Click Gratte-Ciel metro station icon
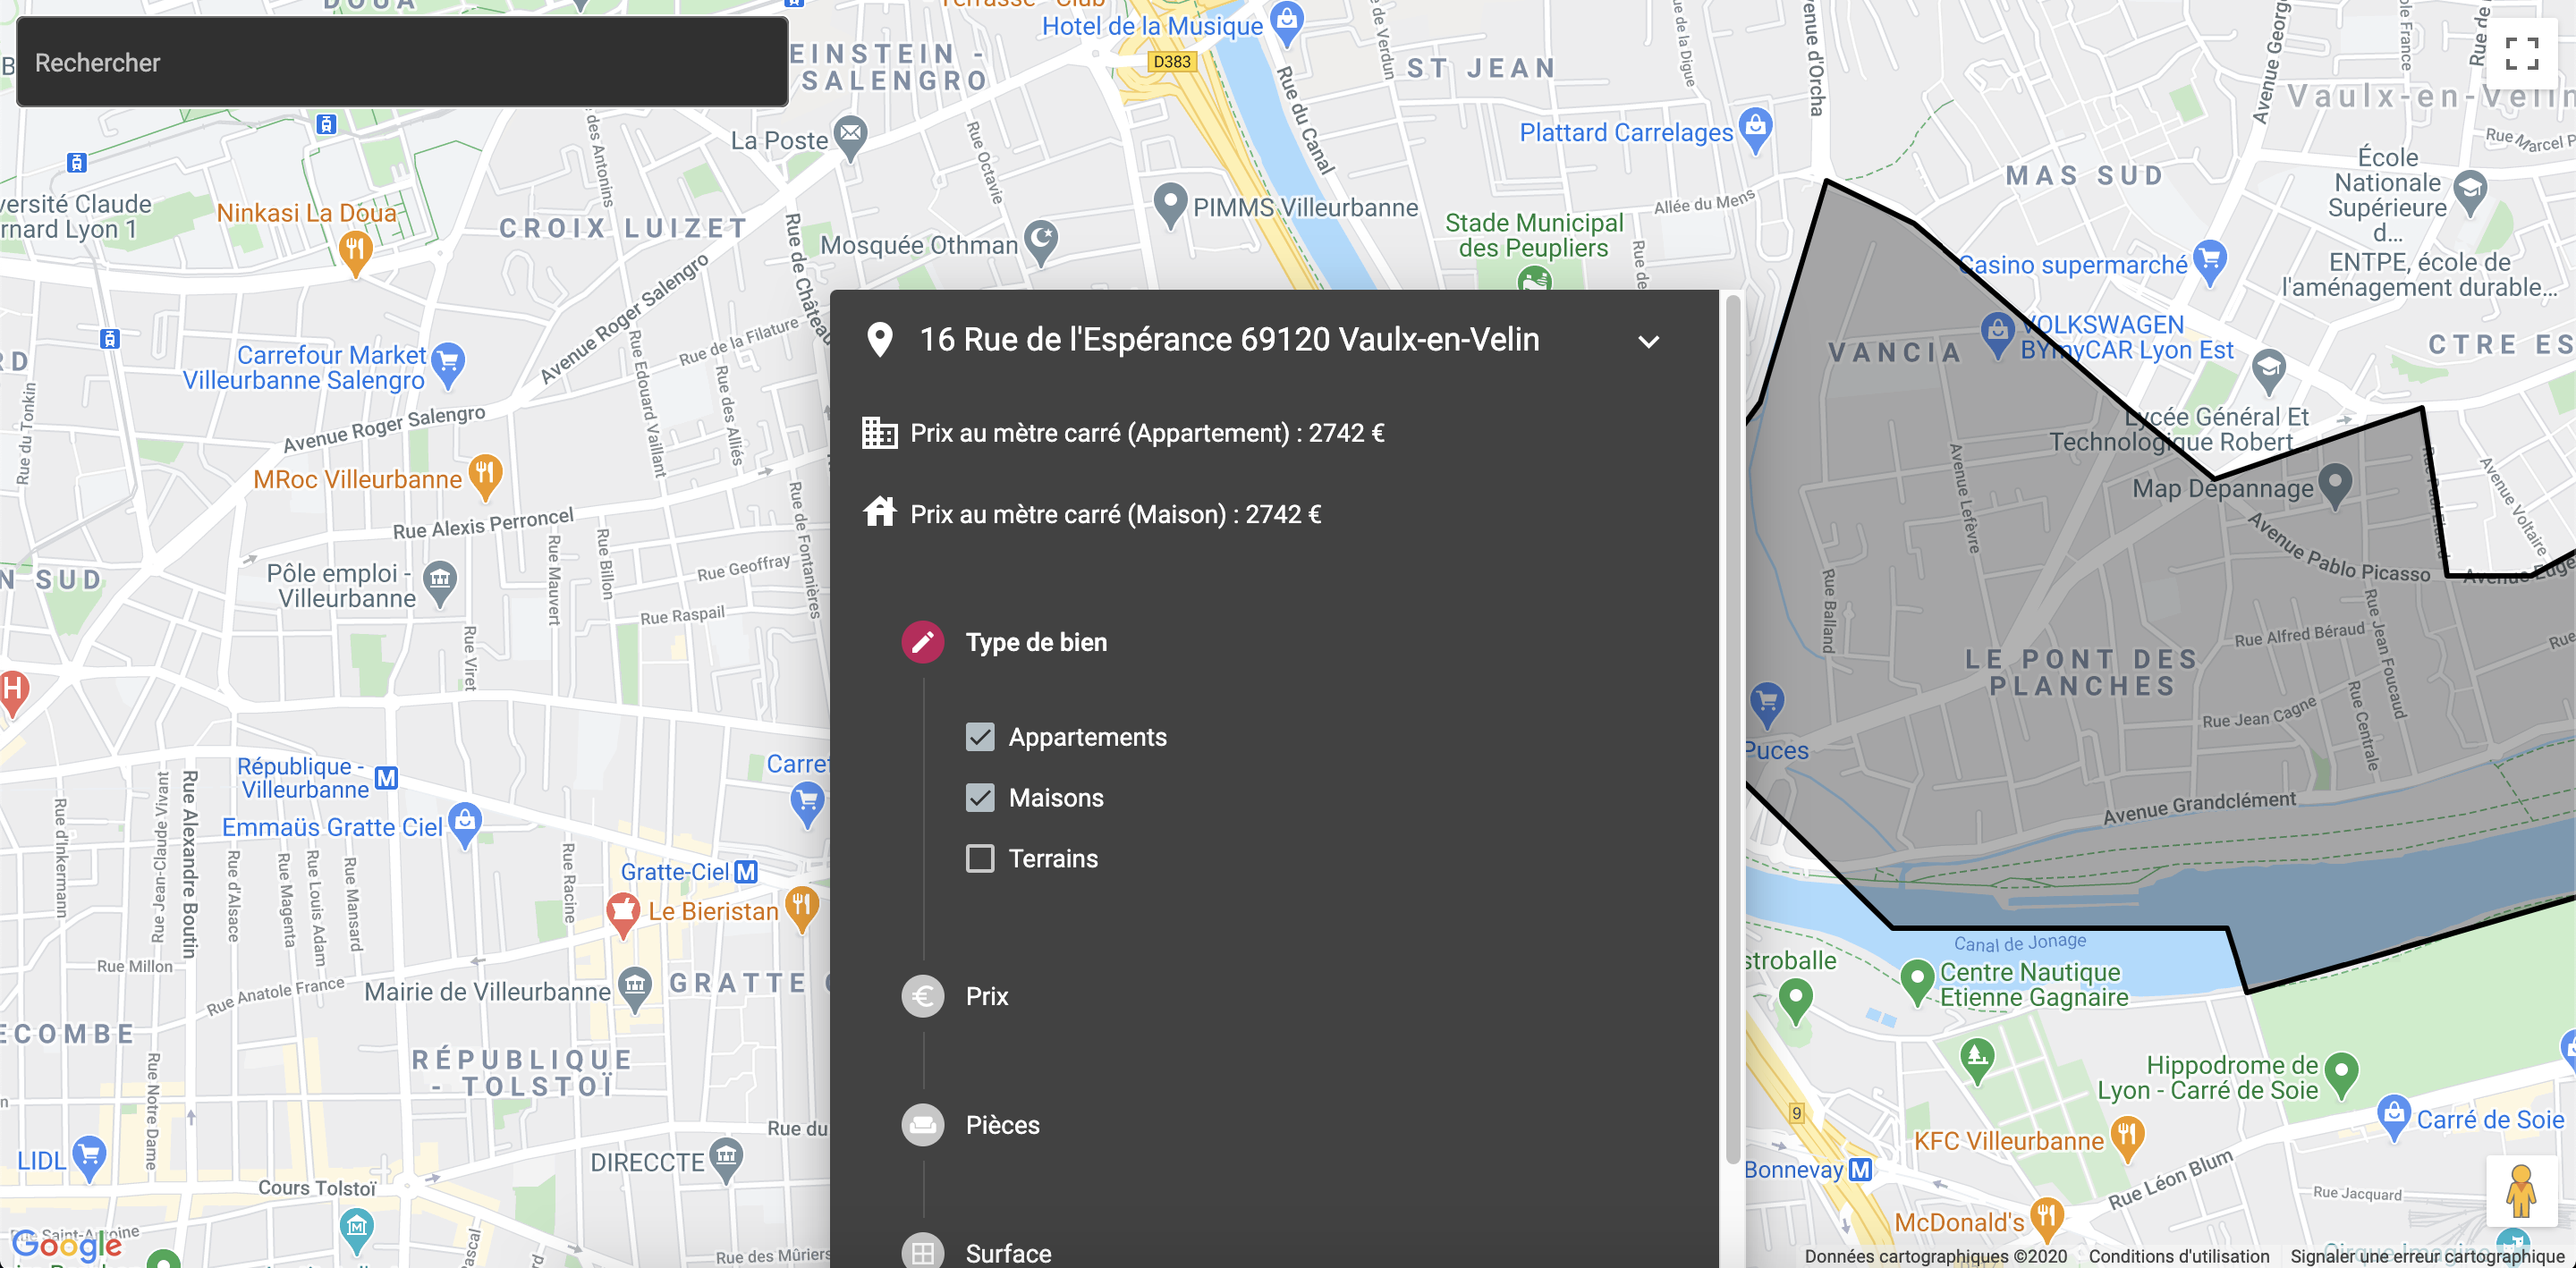Image resolution: width=2576 pixels, height=1268 pixels. tap(746, 872)
